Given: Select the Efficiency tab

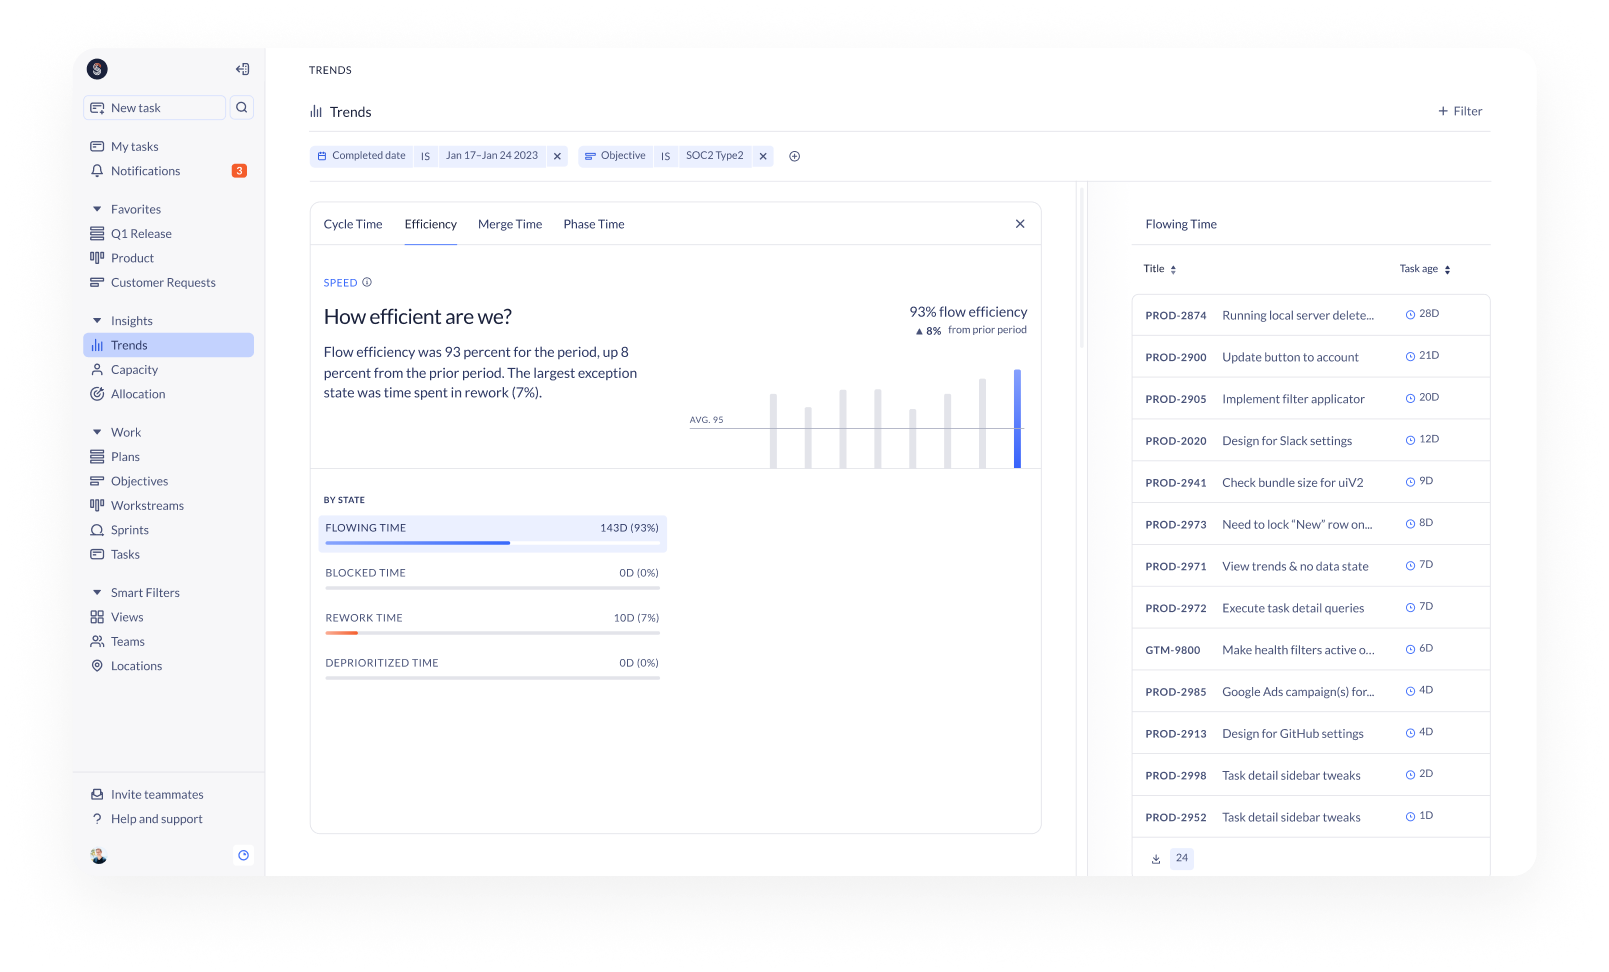Looking at the screenshot, I should coord(431,224).
